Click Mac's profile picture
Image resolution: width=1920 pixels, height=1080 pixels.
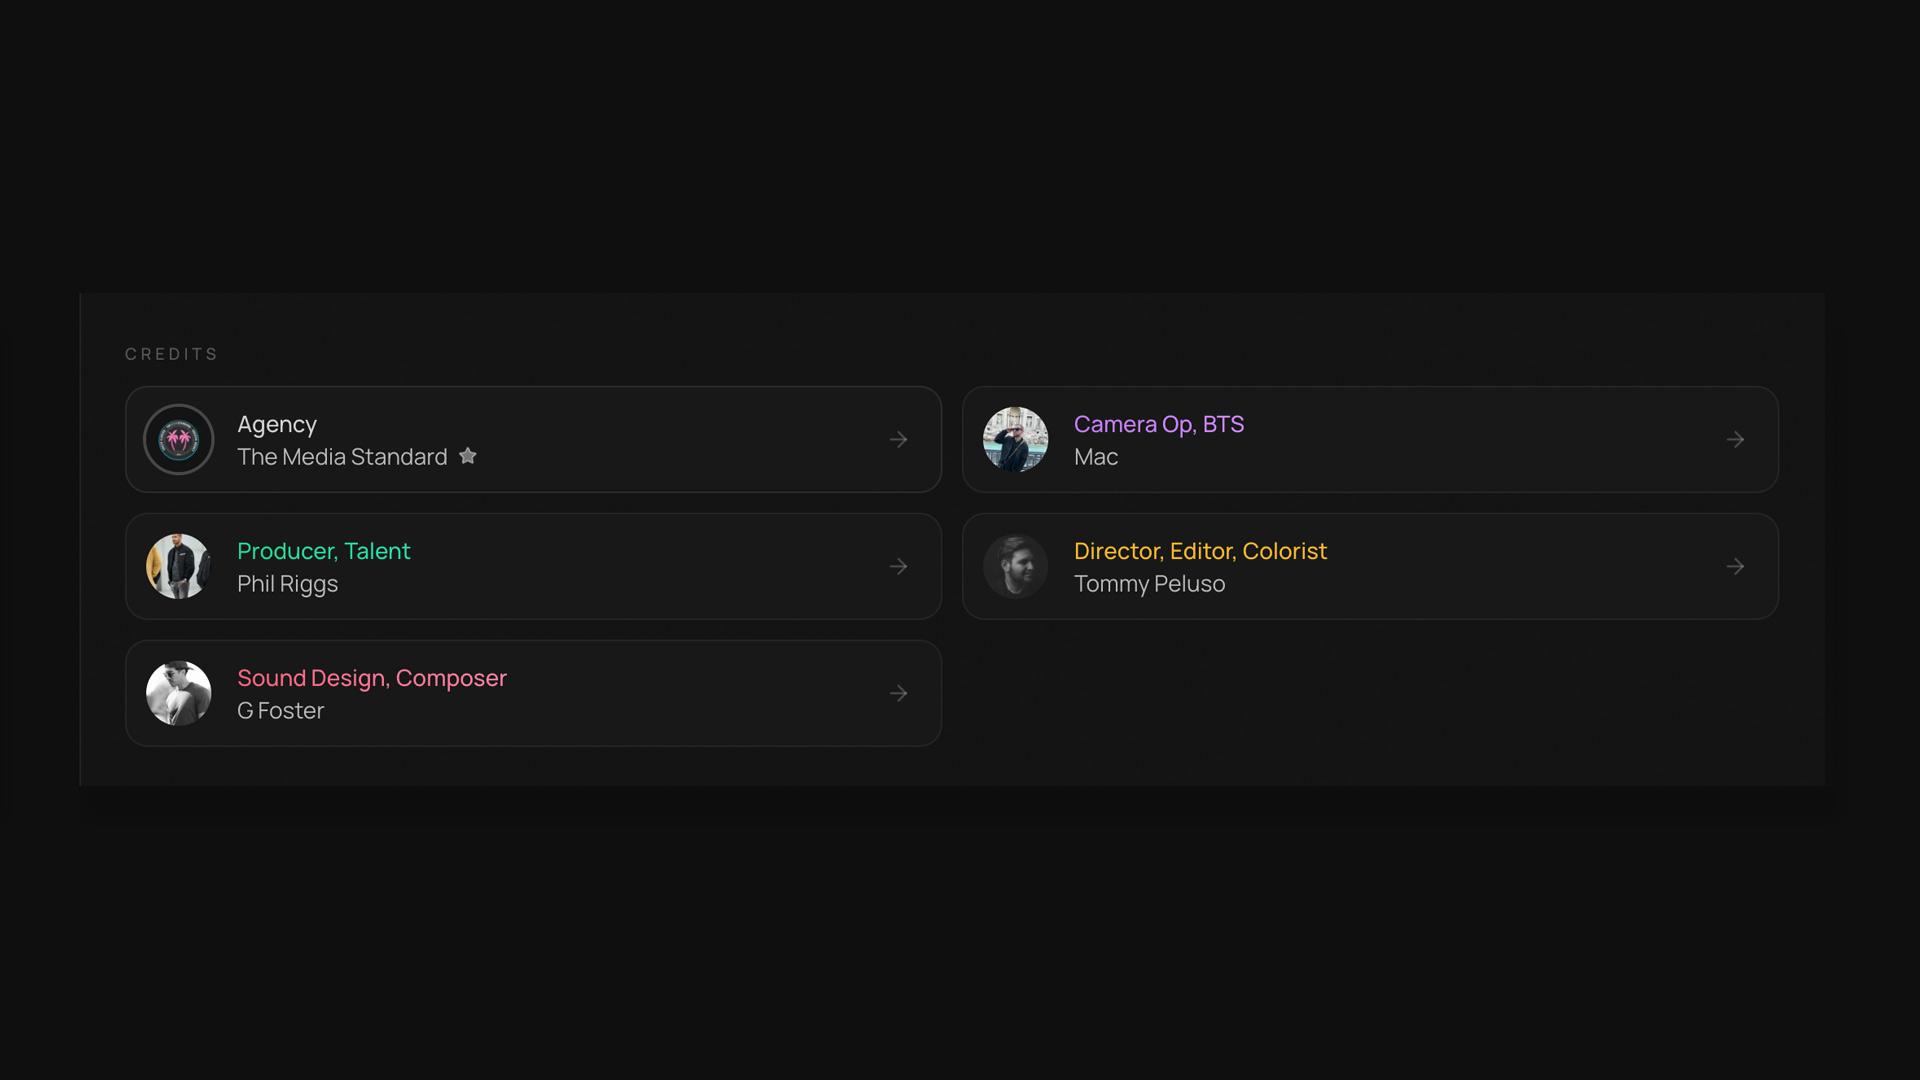pos(1015,439)
